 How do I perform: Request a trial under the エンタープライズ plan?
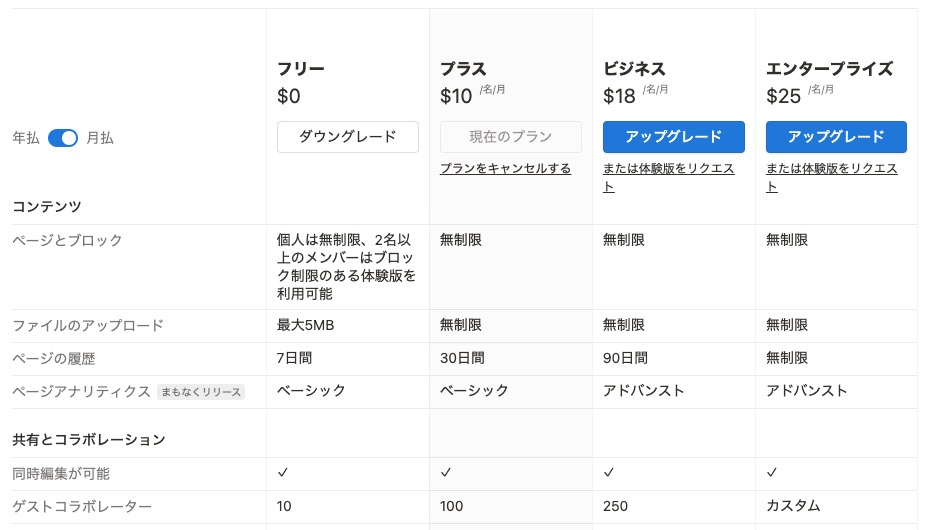pyautogui.click(x=832, y=177)
